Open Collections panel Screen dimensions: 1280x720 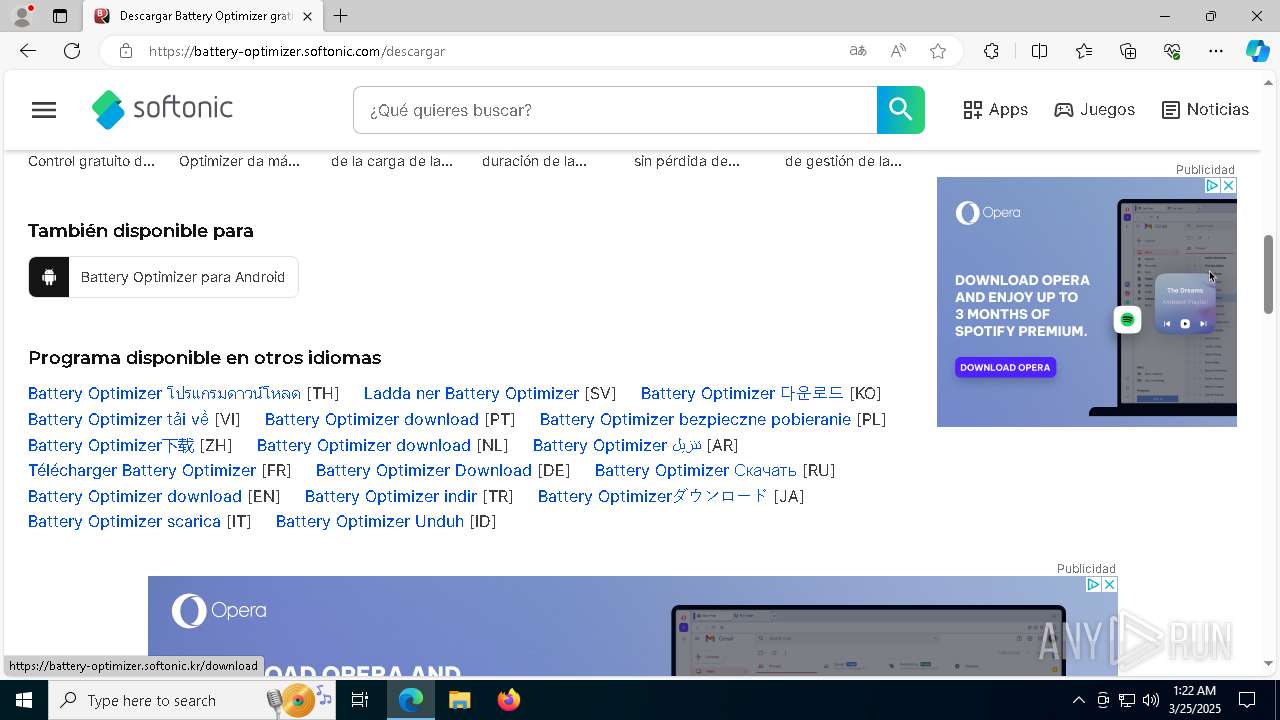(x=1128, y=51)
